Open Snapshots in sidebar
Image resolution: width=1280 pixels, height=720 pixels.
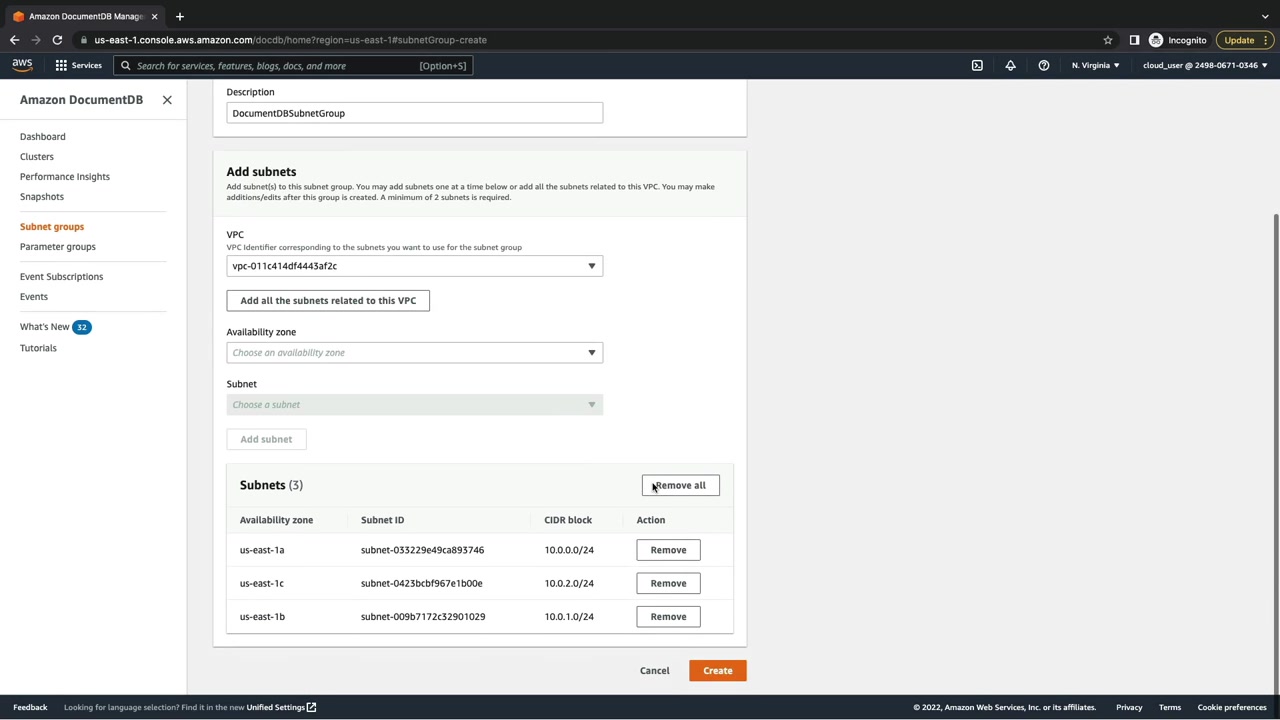click(x=42, y=197)
